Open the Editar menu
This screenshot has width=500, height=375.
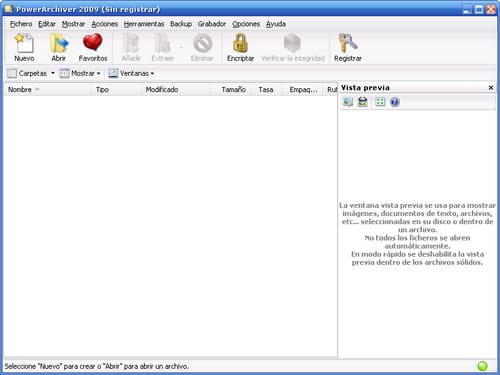click(x=47, y=24)
